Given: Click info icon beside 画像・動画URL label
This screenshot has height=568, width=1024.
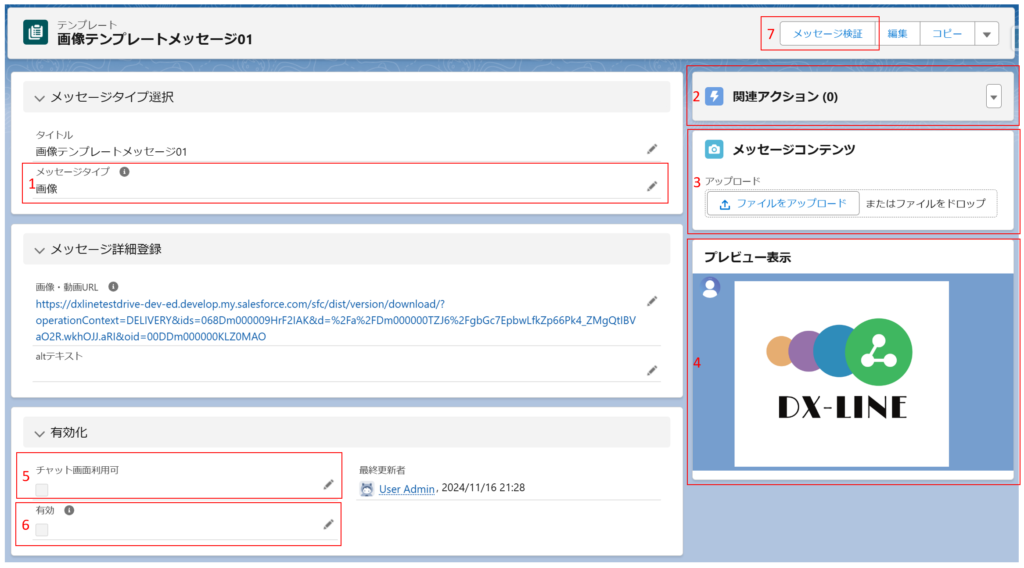Looking at the screenshot, I should 113,286.
